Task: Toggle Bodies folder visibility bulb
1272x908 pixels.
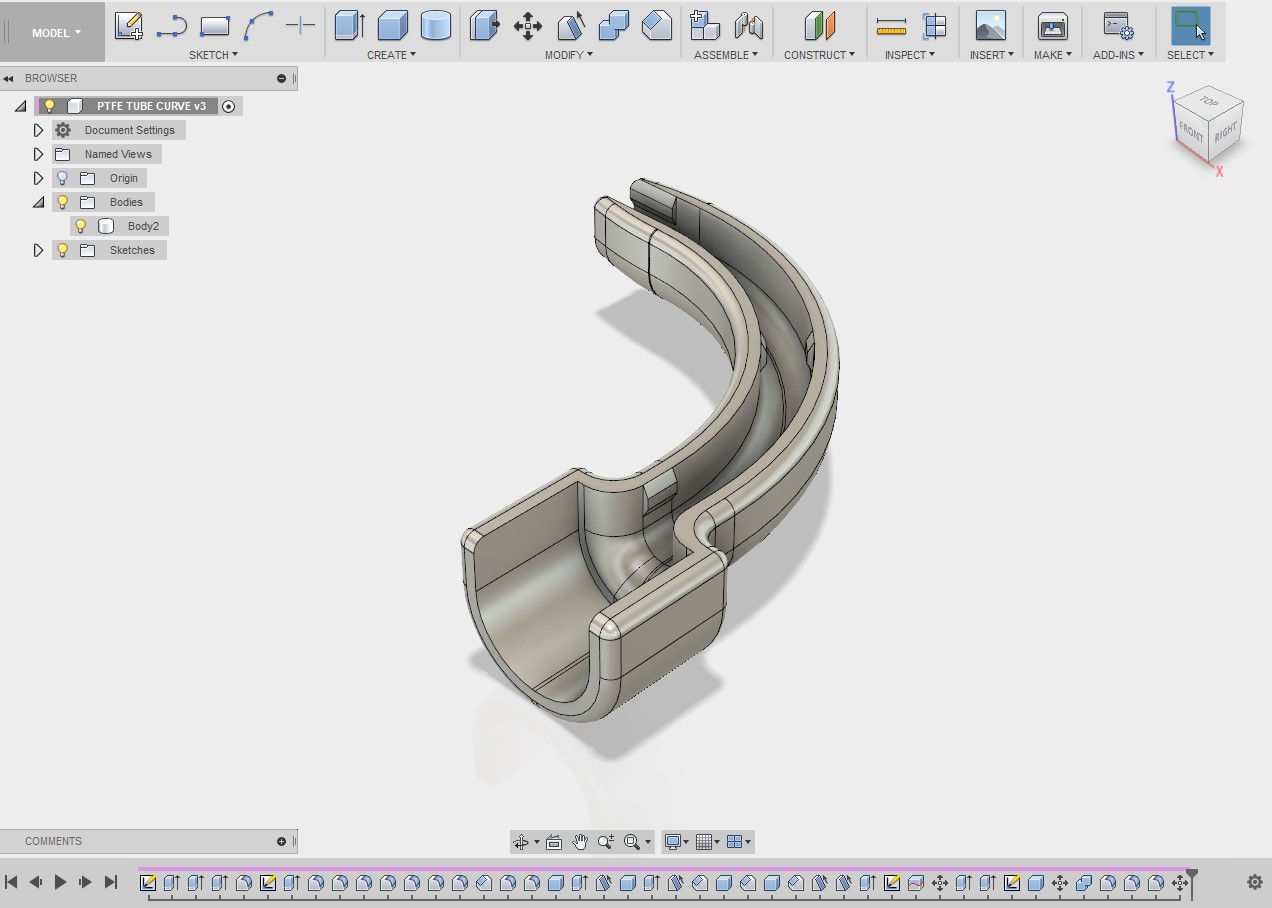Action: pyautogui.click(x=62, y=202)
